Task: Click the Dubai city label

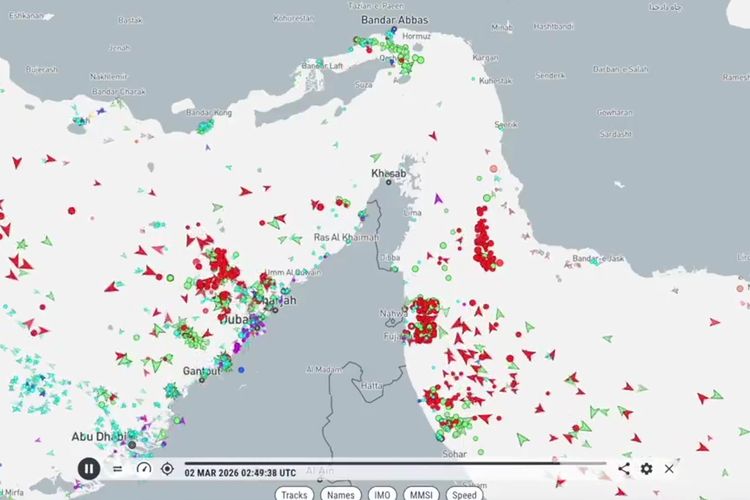Action: [x=233, y=319]
